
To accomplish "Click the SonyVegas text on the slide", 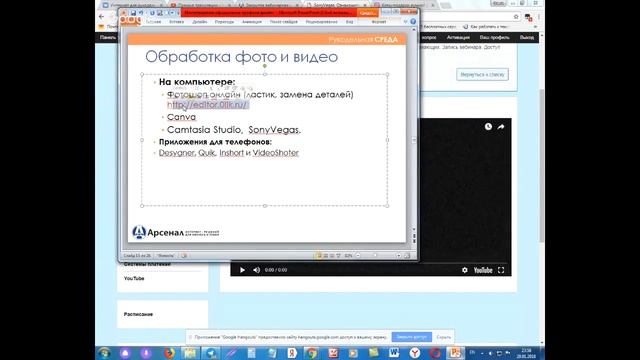I will (273, 130).
